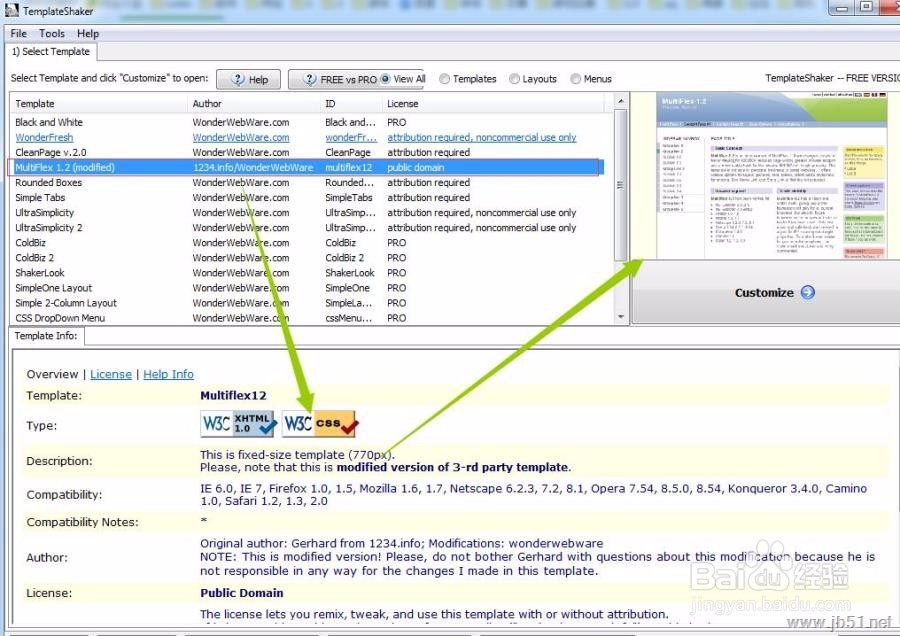This screenshot has height=636, width=900.
Task: Click the multiflex12 ID cell
Action: coord(348,167)
